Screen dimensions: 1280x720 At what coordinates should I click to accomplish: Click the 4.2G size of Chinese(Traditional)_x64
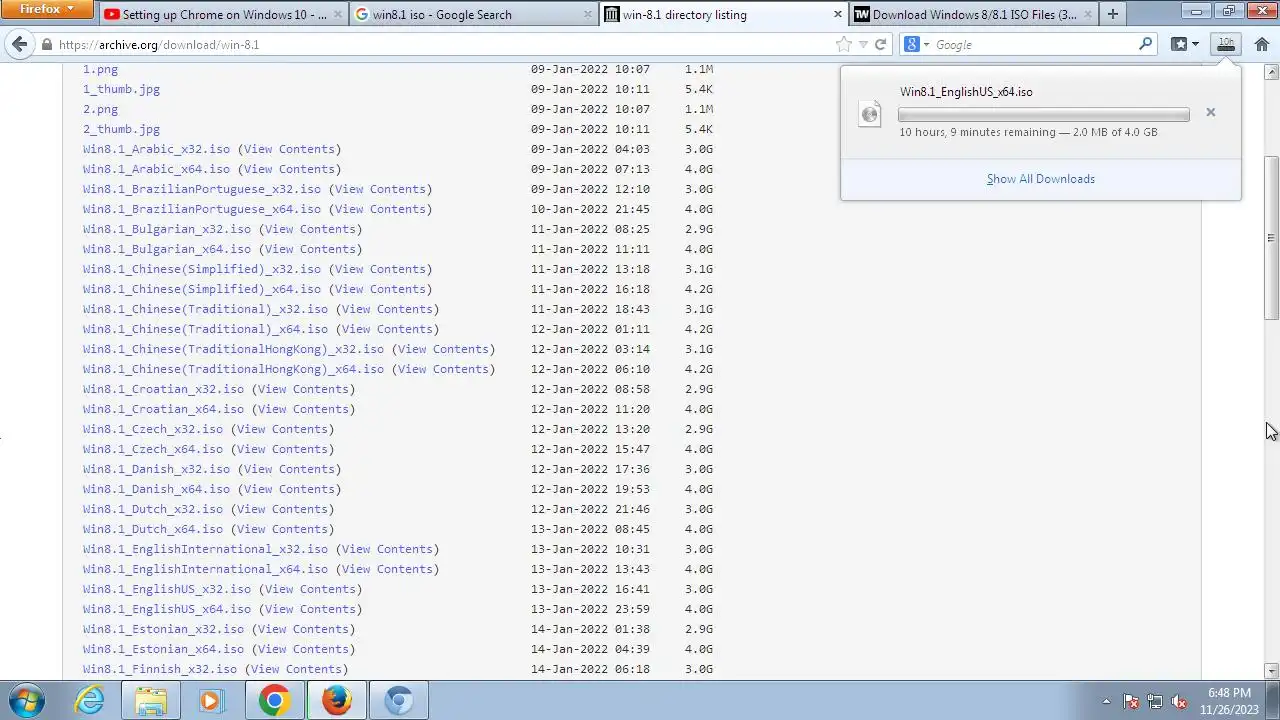[699, 329]
